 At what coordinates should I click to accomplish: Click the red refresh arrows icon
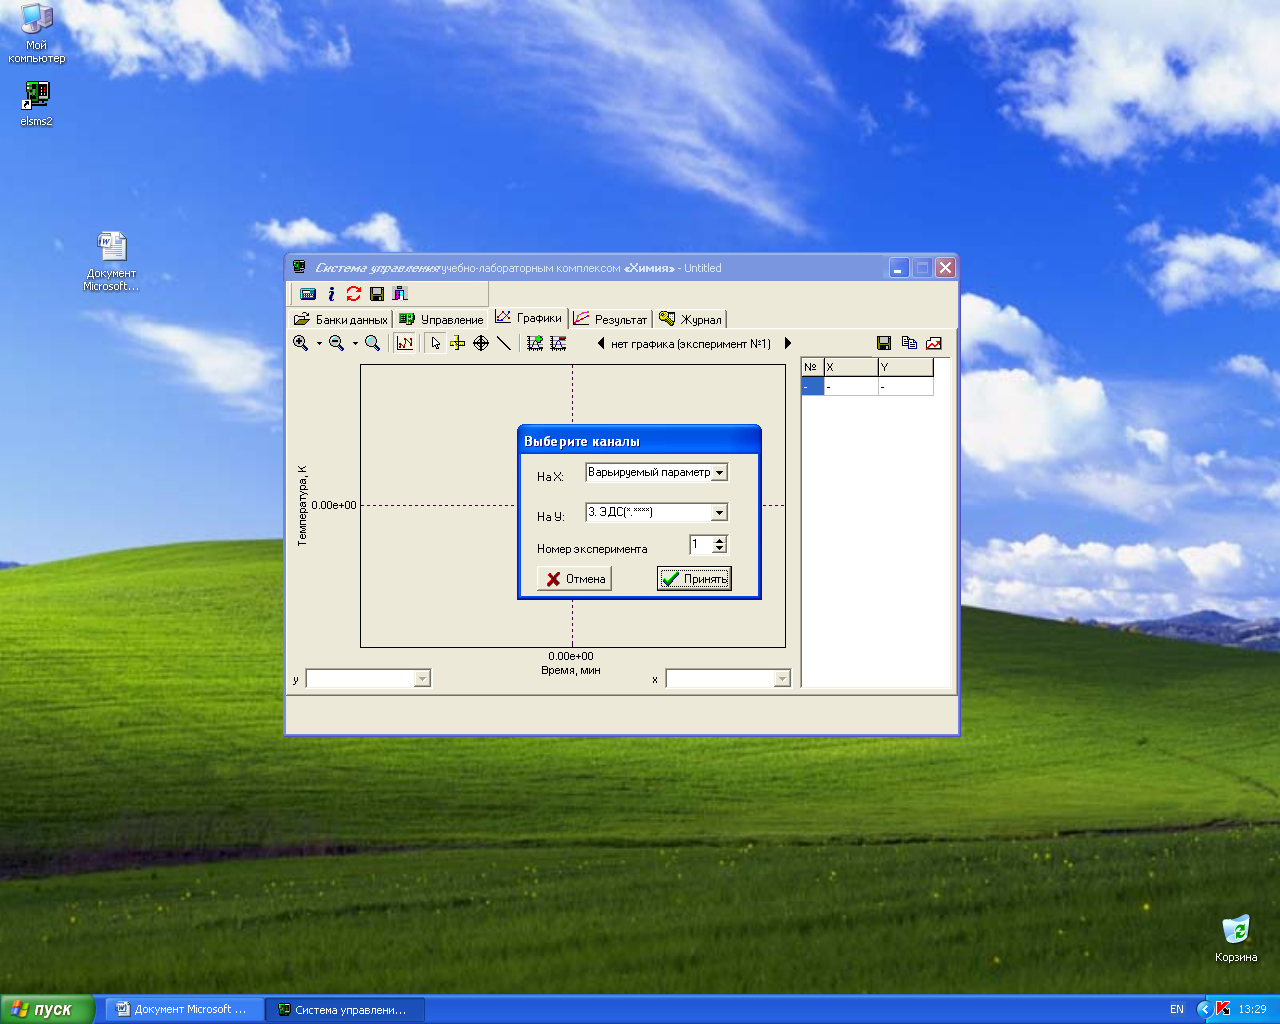pos(354,294)
